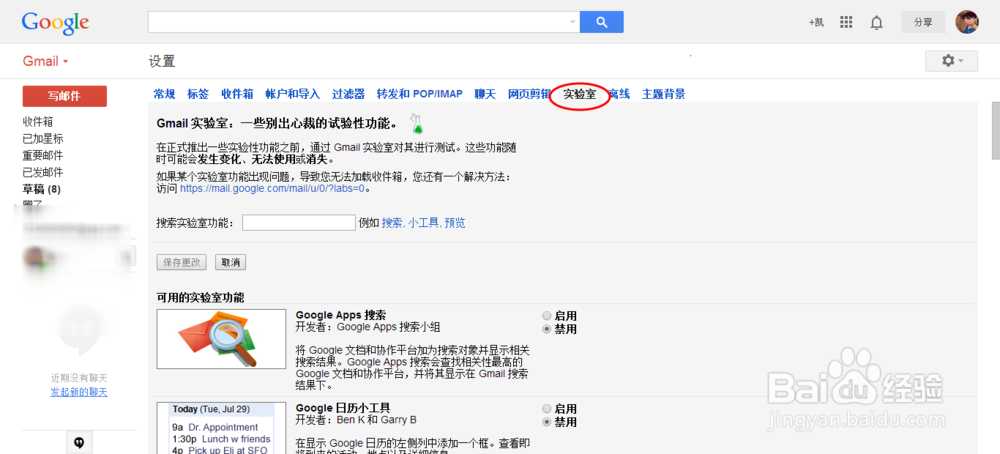Select the 实验室 labs tab
Screen dimensions: 1000x454
click(580, 94)
